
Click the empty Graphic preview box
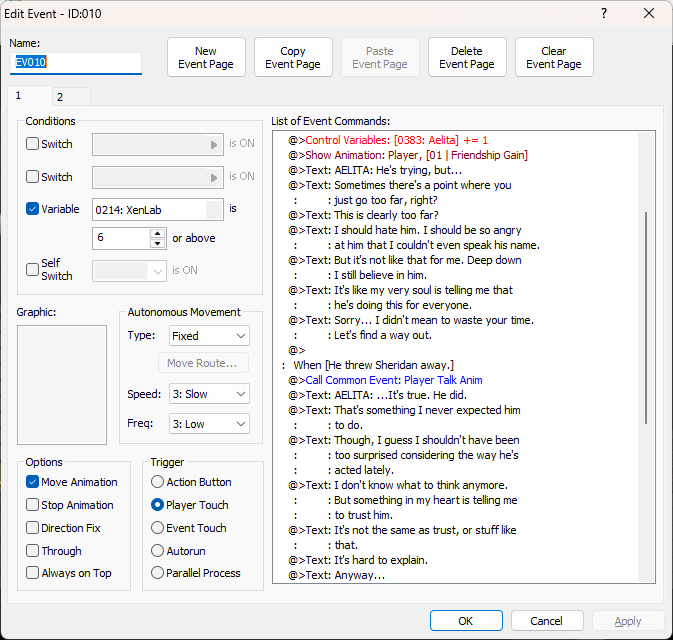[x=62, y=385]
